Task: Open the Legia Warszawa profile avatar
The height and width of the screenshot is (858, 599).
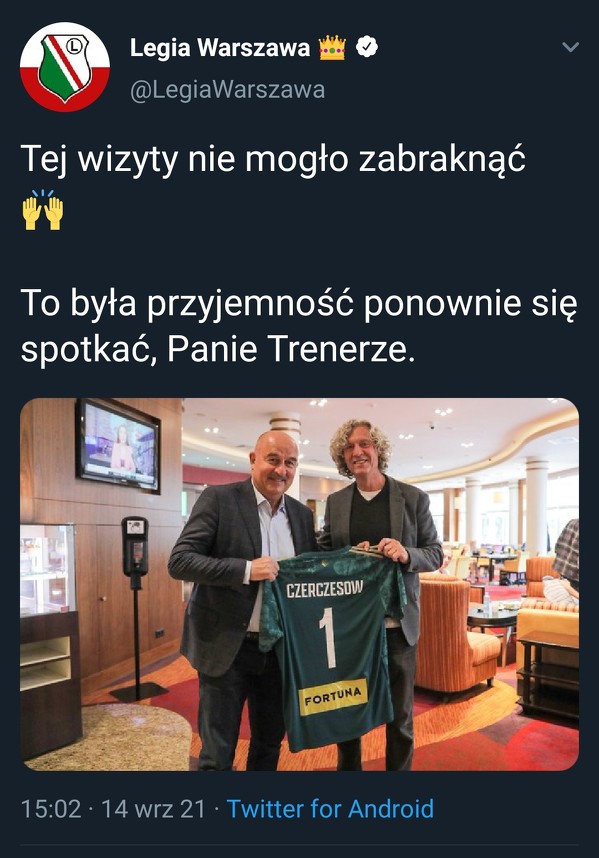Action: coord(65,67)
